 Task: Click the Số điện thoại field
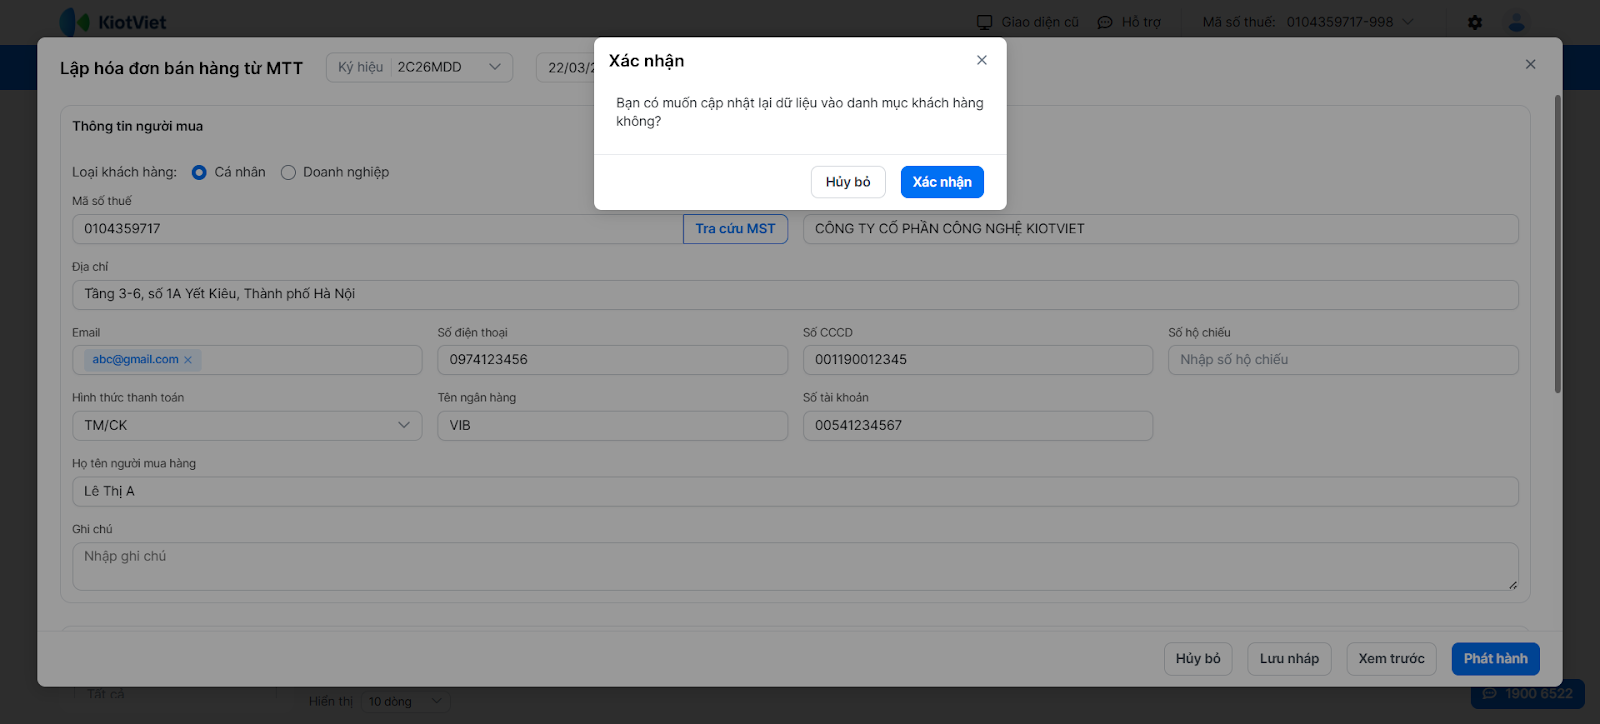[x=612, y=360]
